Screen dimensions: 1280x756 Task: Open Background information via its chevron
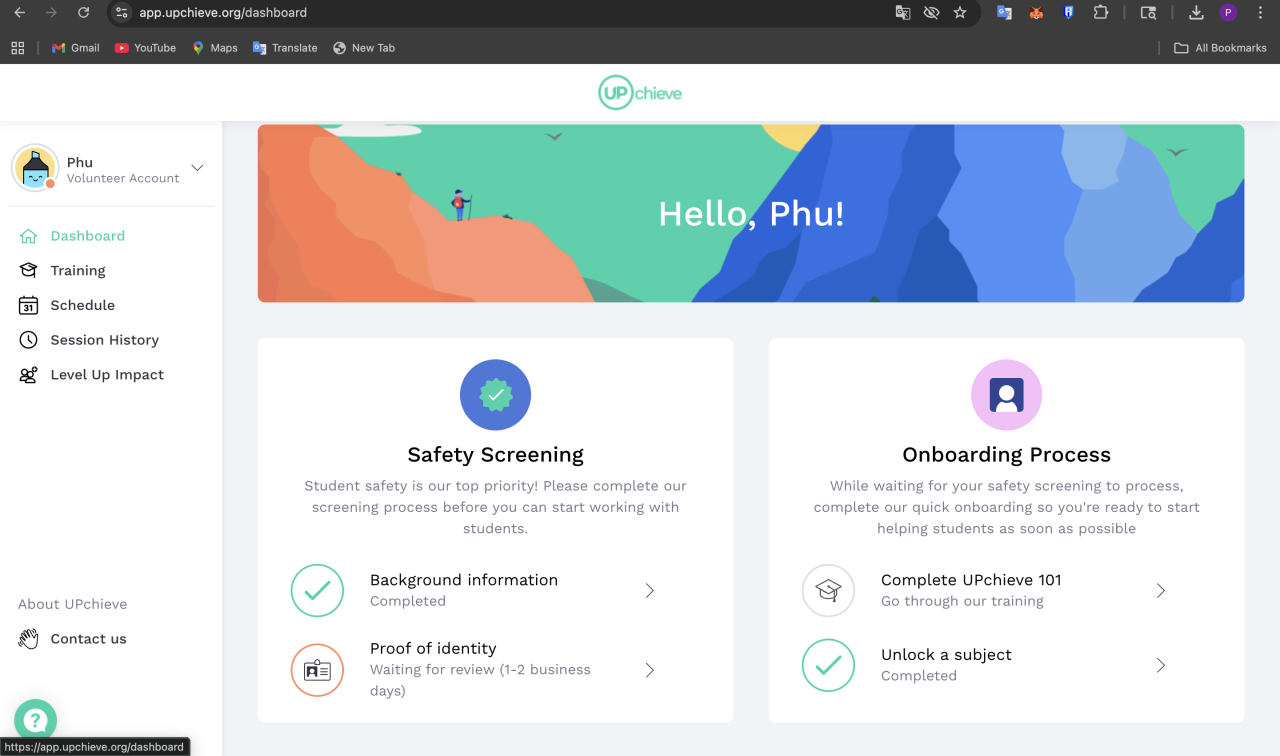[649, 591]
